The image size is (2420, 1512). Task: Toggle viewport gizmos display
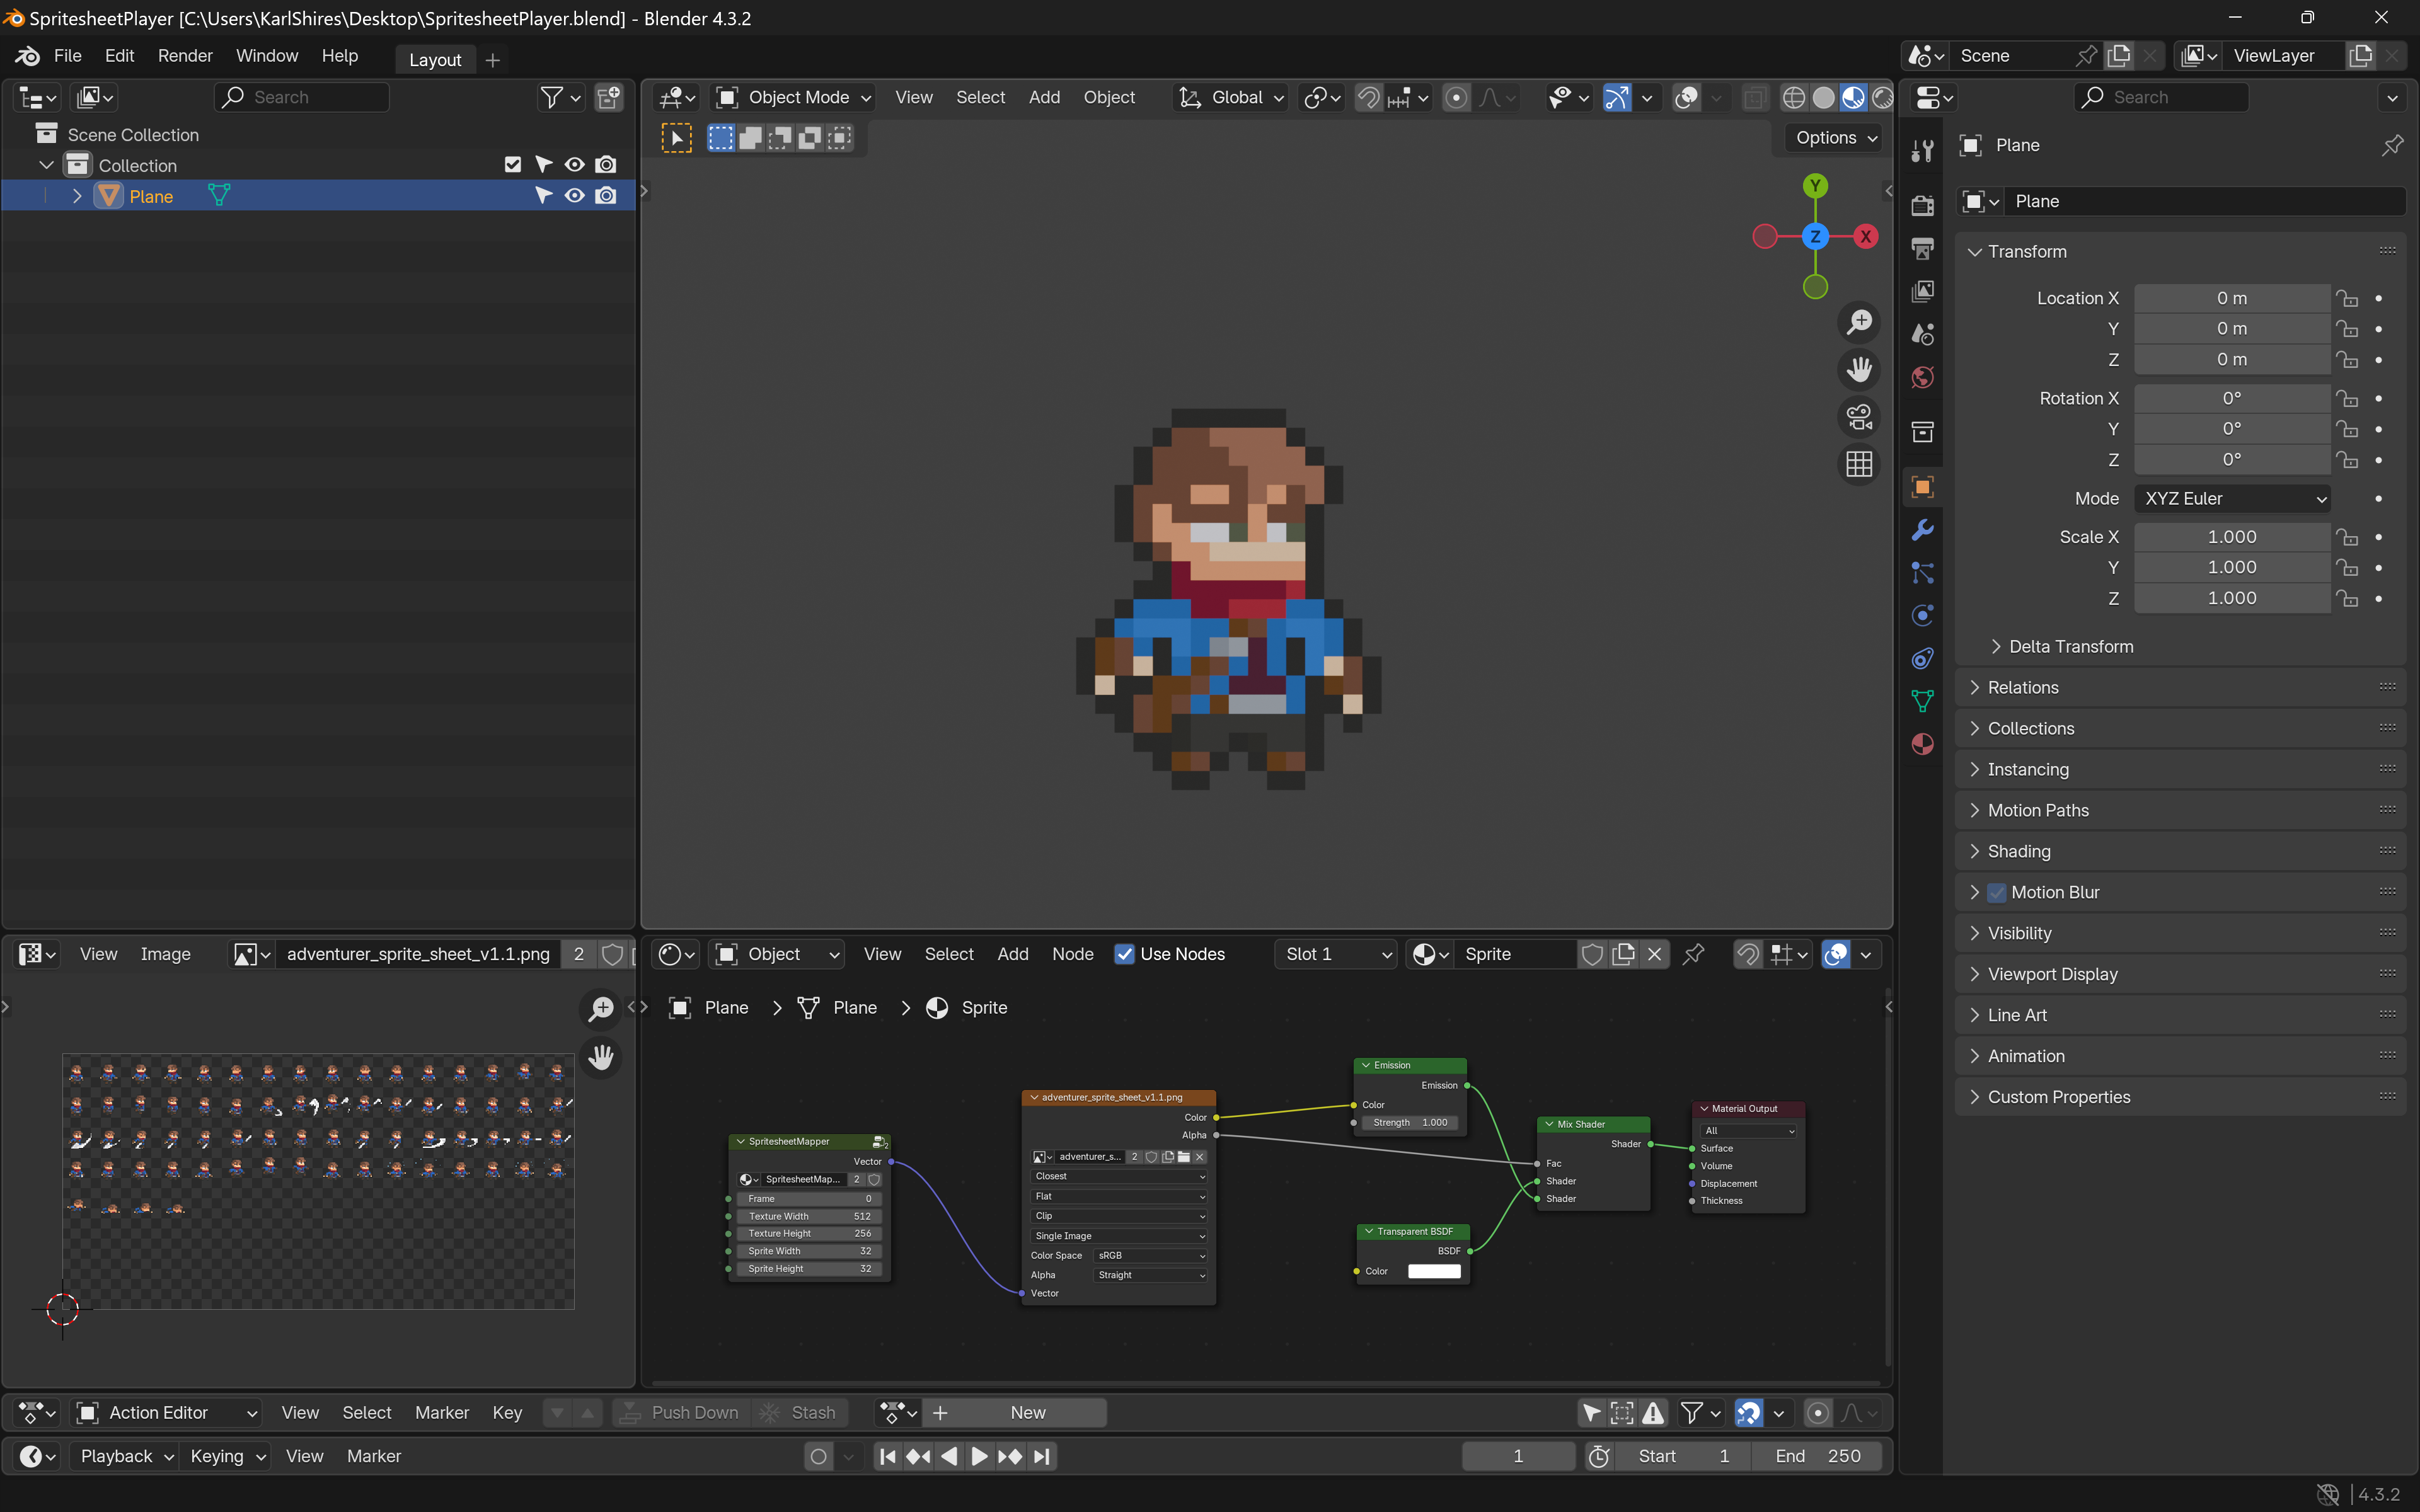pos(1617,97)
